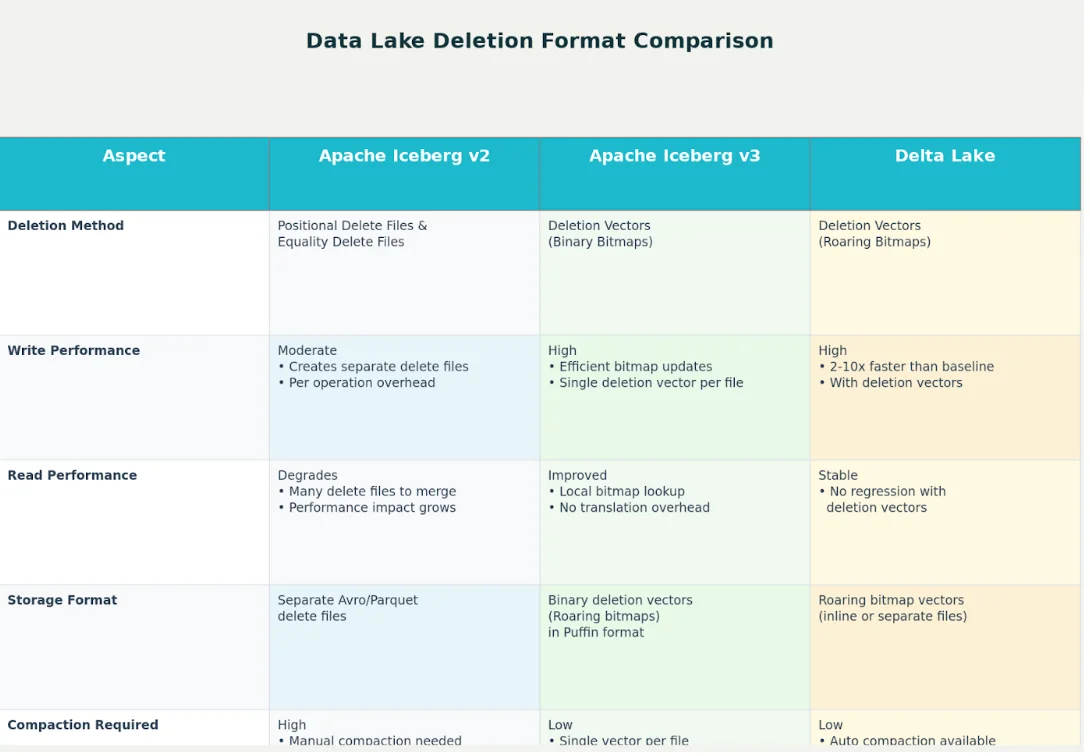This screenshot has width=1090, height=756.
Task: Select the "No translation overhead" bullet
Action: coord(634,508)
